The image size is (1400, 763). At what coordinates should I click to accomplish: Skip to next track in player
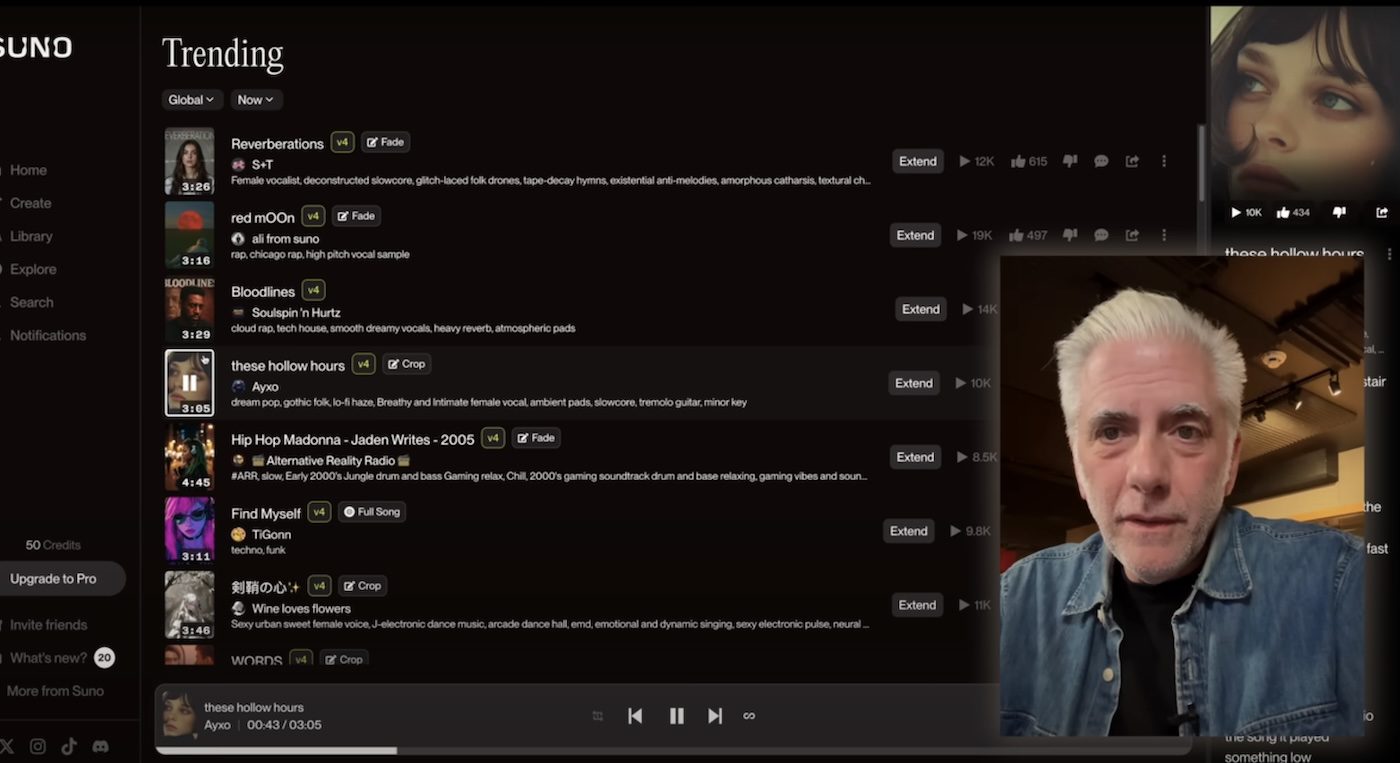coord(715,716)
